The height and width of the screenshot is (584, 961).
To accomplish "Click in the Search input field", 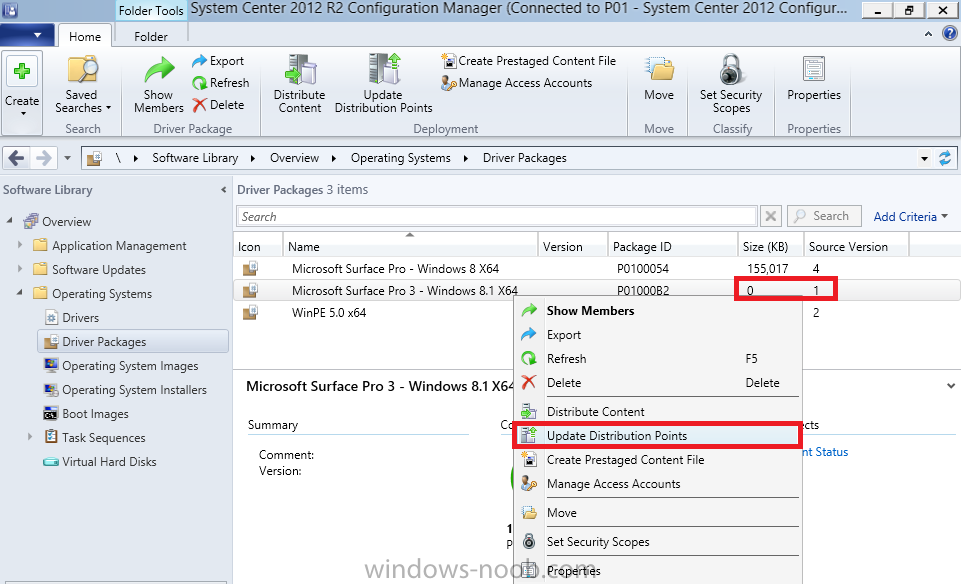I will [x=496, y=216].
